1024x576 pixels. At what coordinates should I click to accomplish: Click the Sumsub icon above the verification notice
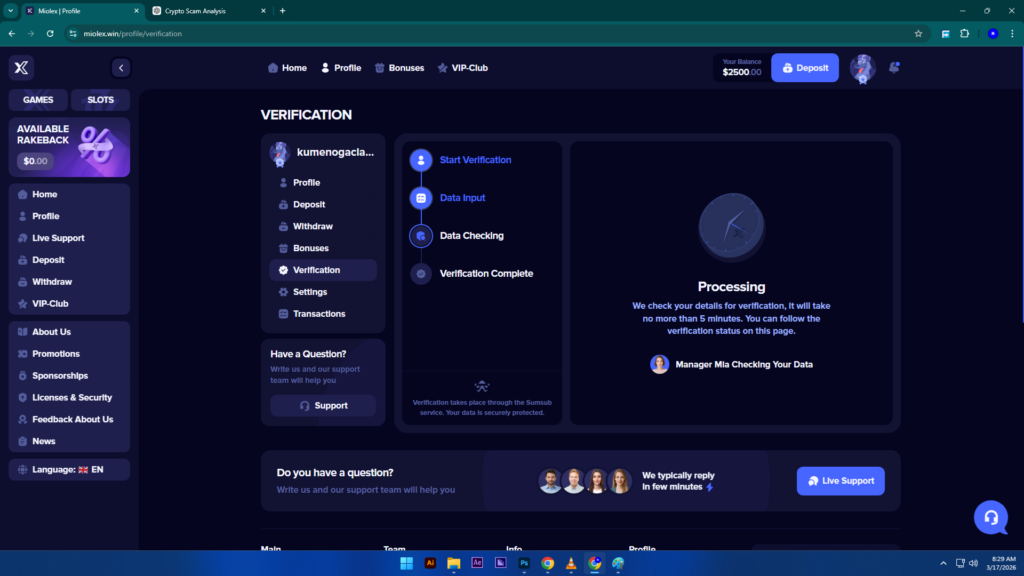(482, 387)
